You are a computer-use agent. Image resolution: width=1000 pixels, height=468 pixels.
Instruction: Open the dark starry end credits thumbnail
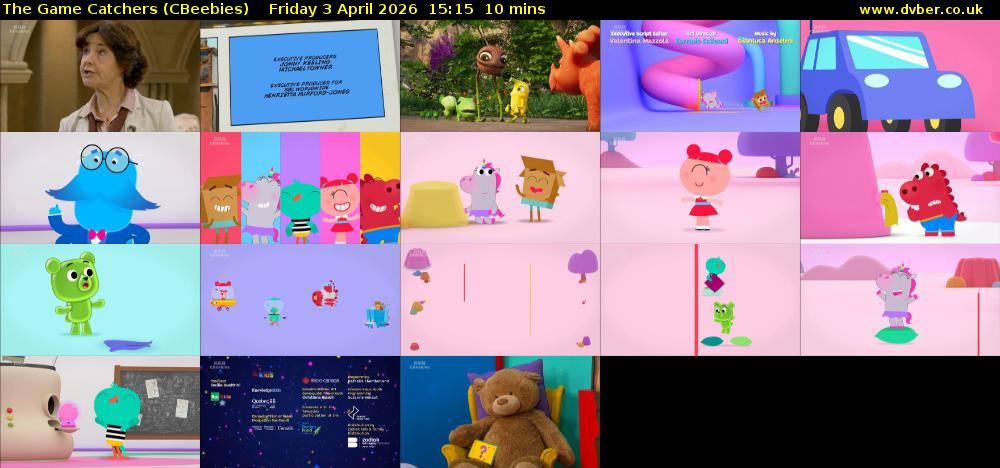pos(300,412)
